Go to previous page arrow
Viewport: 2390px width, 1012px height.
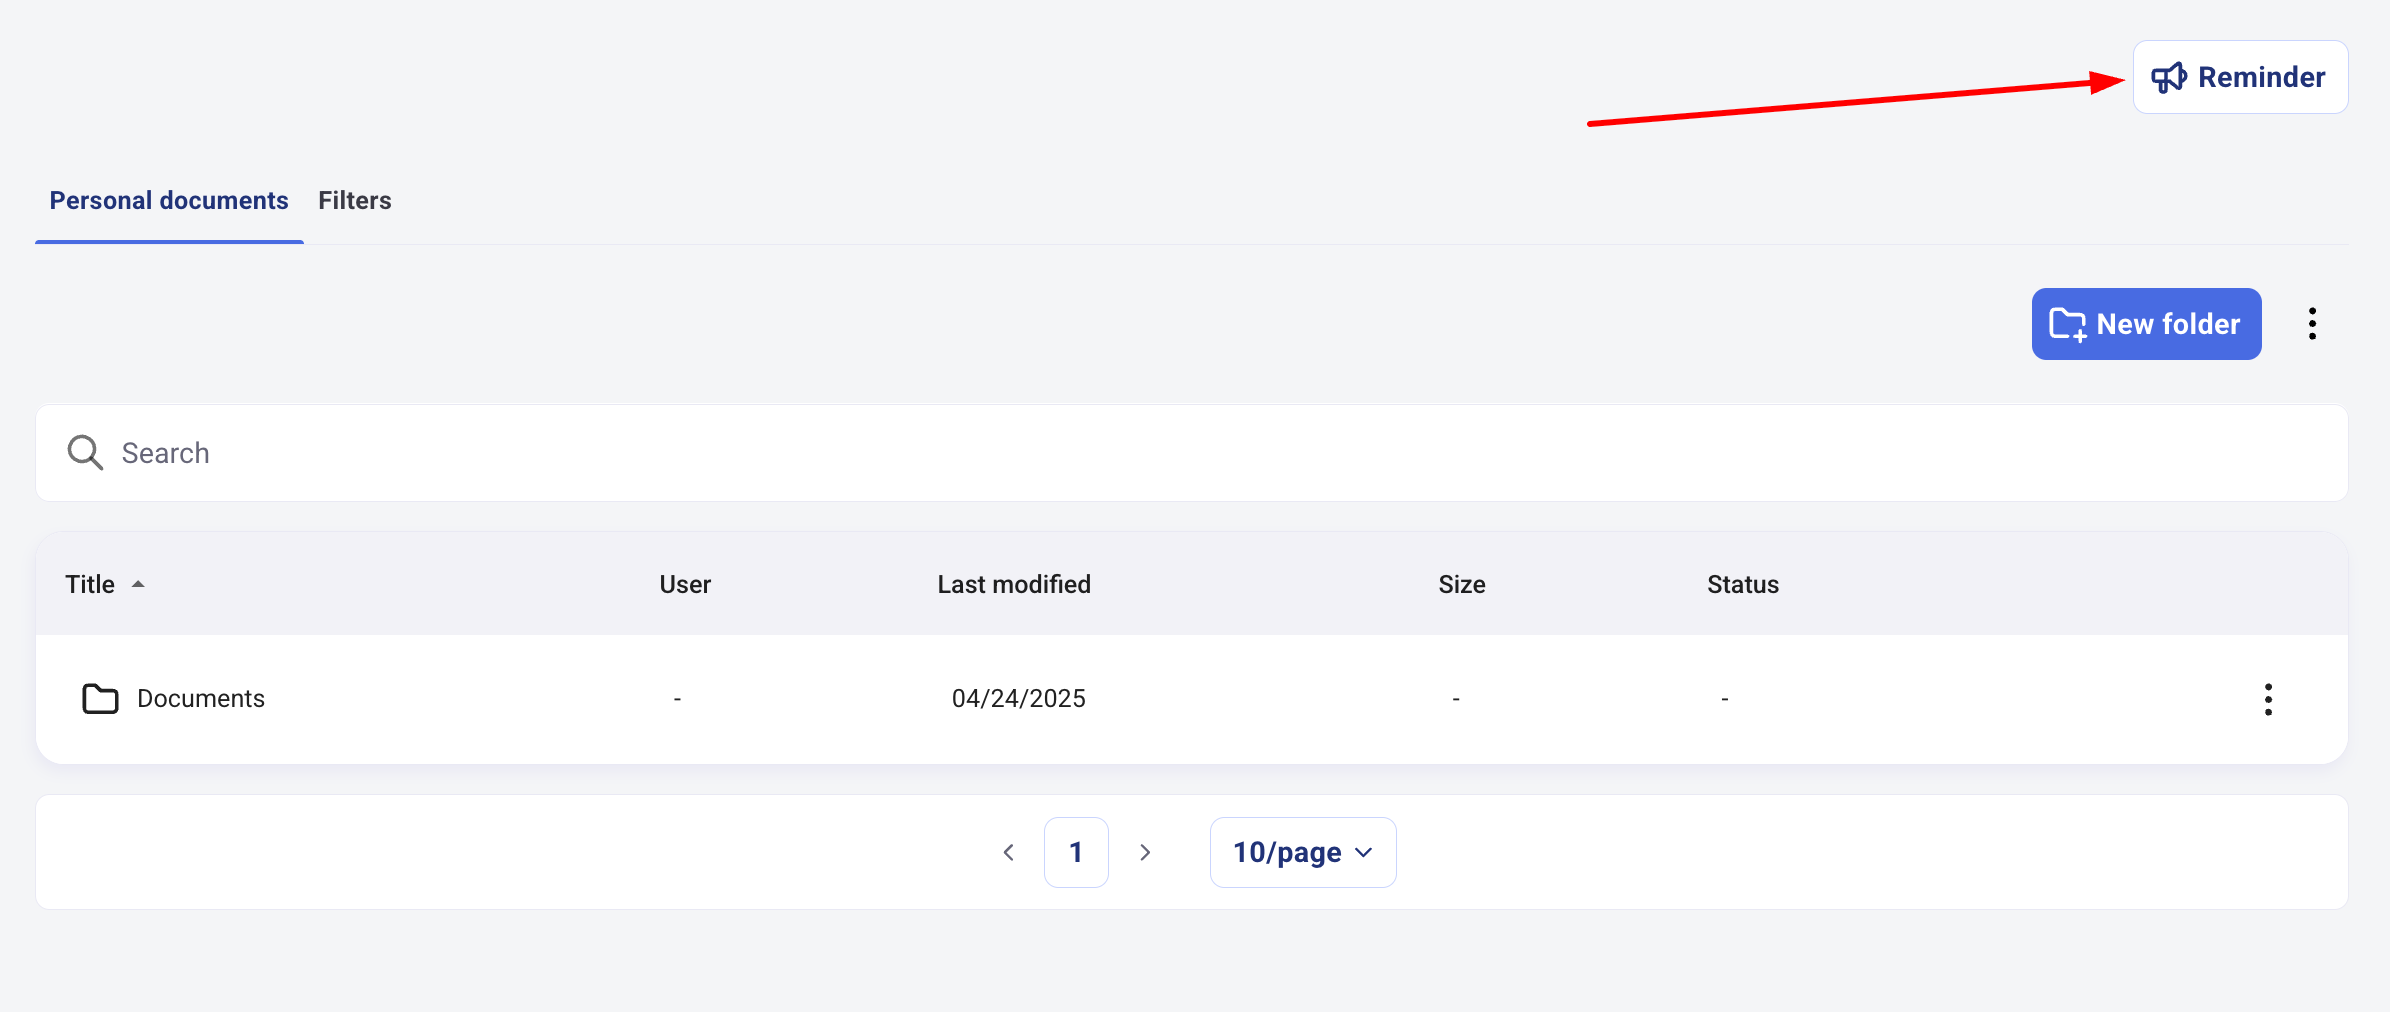[1008, 852]
